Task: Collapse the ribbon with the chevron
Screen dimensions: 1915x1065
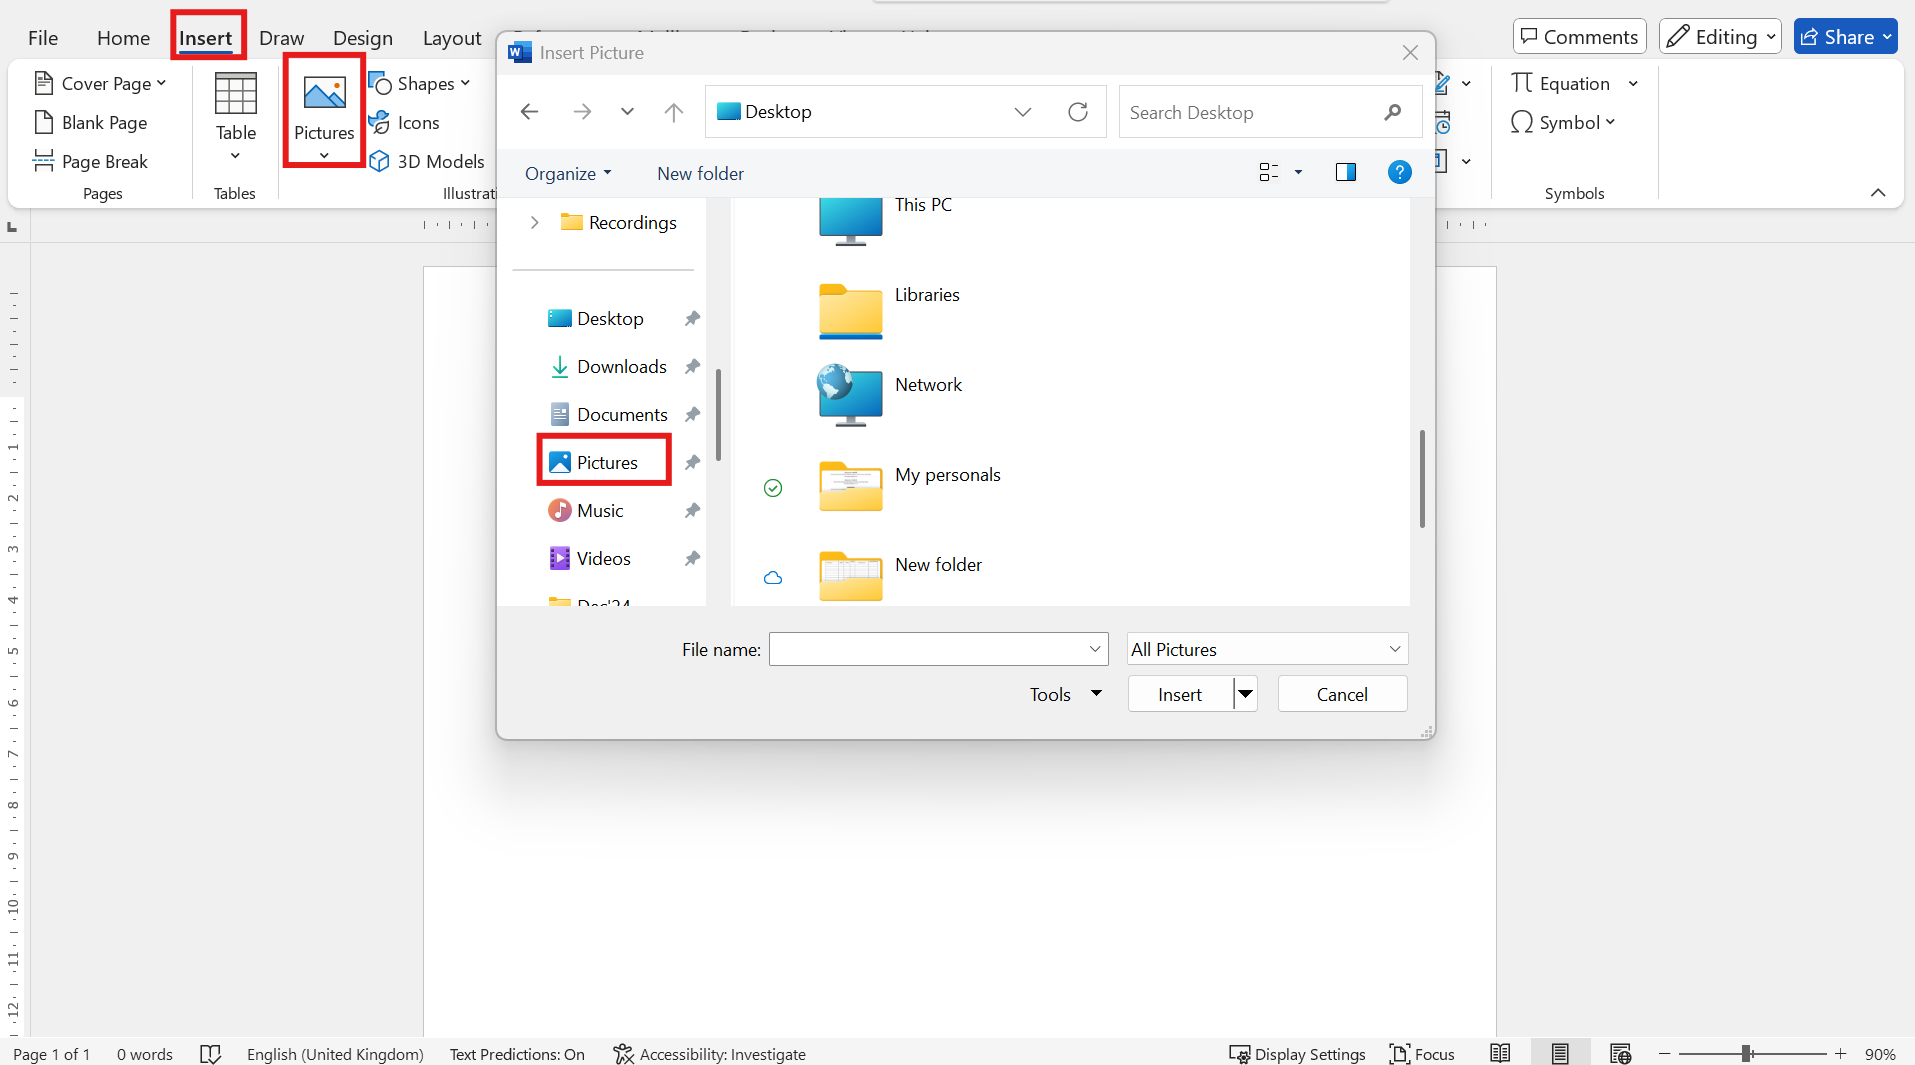Action: (x=1878, y=193)
